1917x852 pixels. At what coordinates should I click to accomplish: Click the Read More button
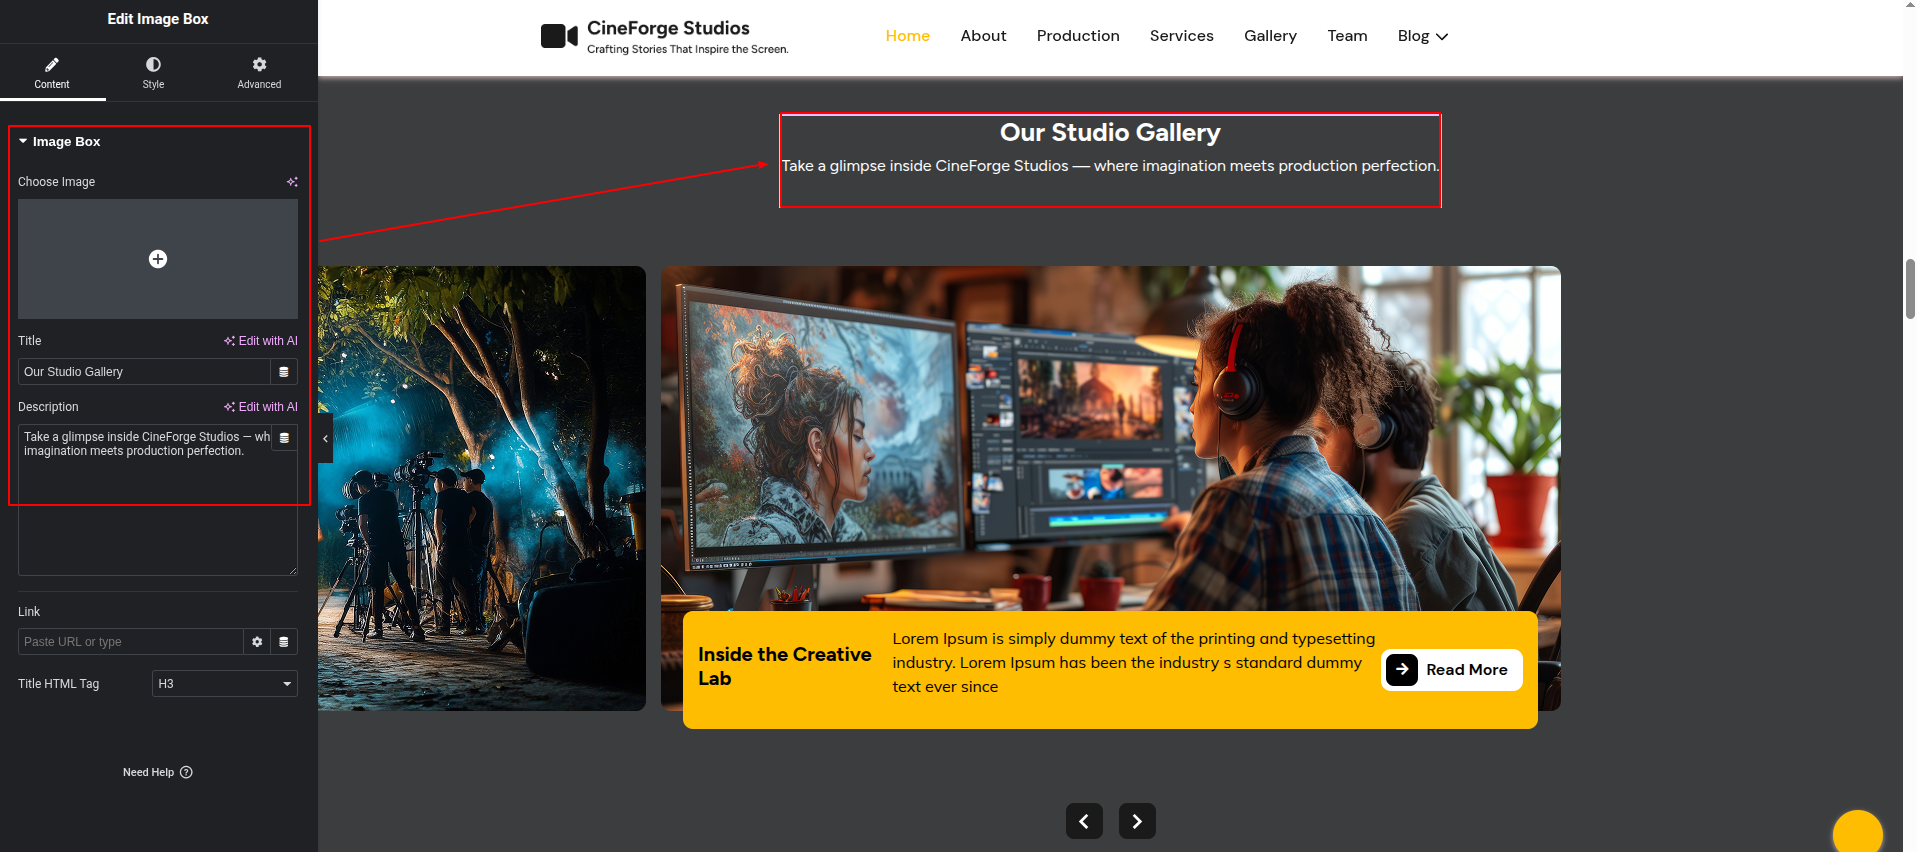coord(1451,670)
